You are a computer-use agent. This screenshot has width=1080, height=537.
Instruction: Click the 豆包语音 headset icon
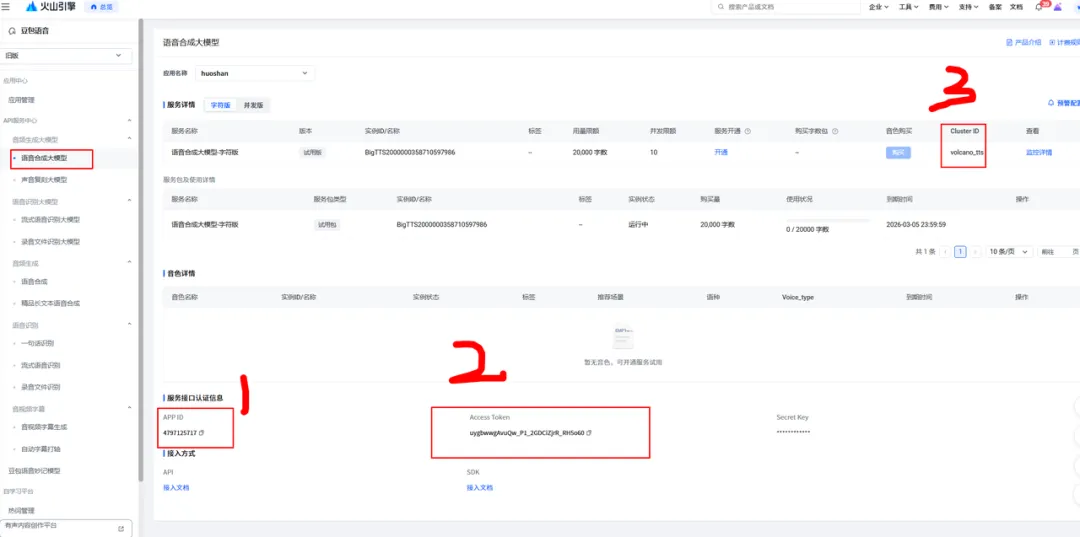point(12,31)
